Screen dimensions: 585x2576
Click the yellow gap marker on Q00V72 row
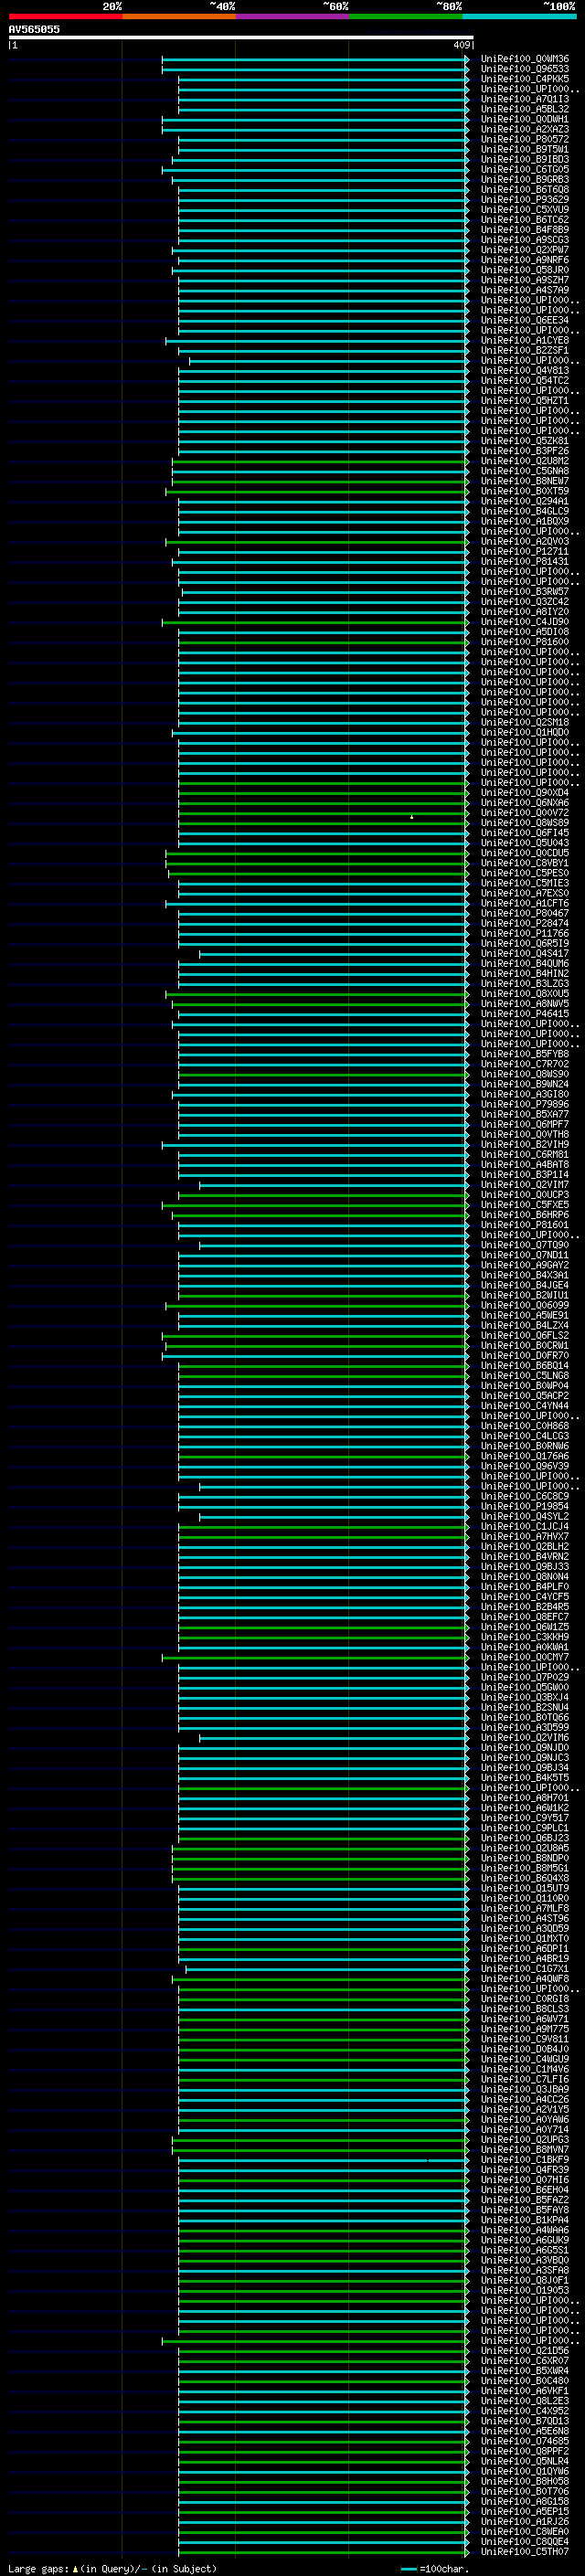411,817
